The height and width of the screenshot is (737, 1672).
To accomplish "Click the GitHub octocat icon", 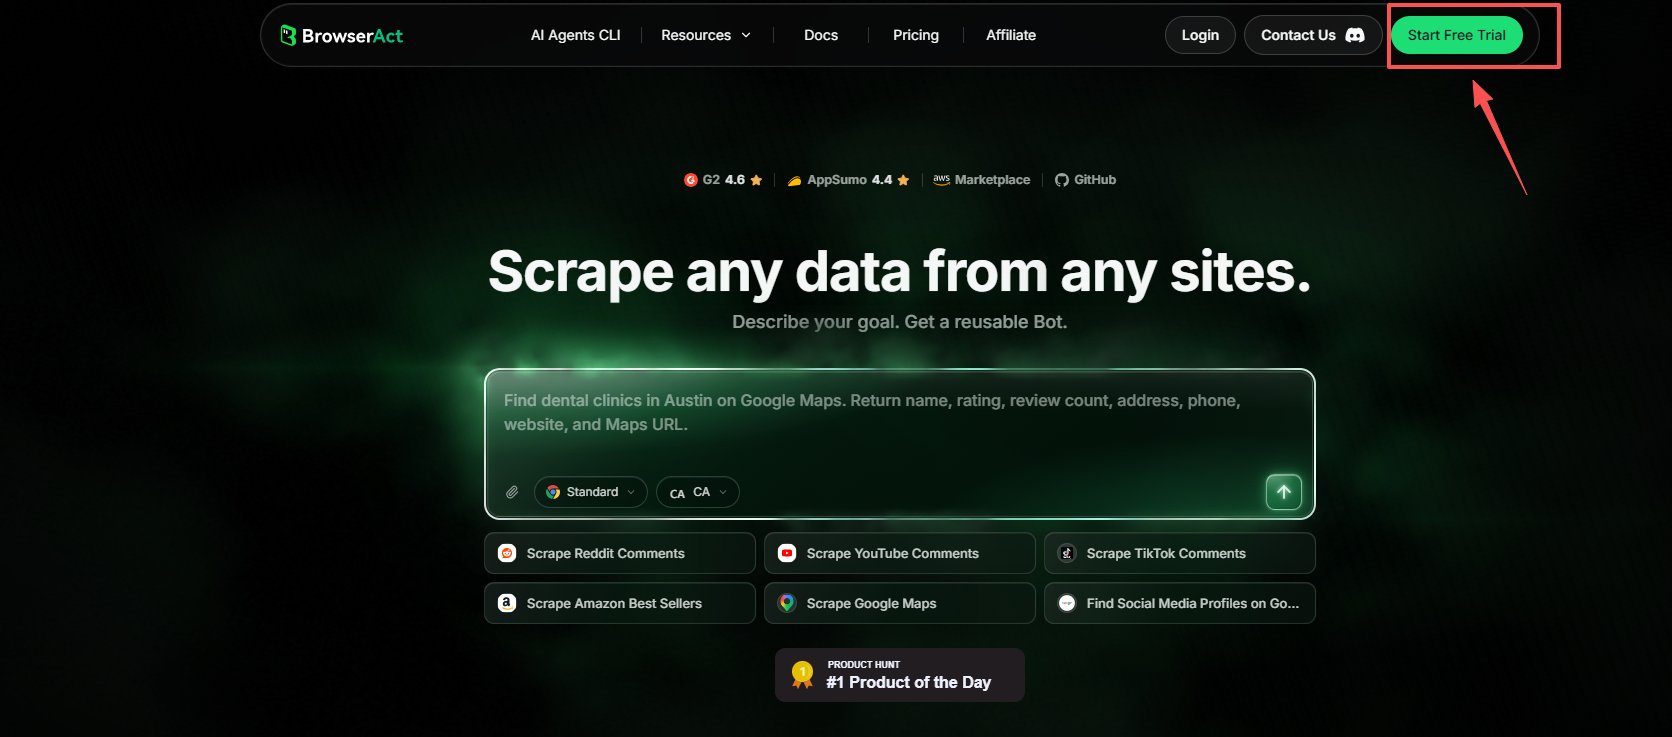I will 1062,180.
